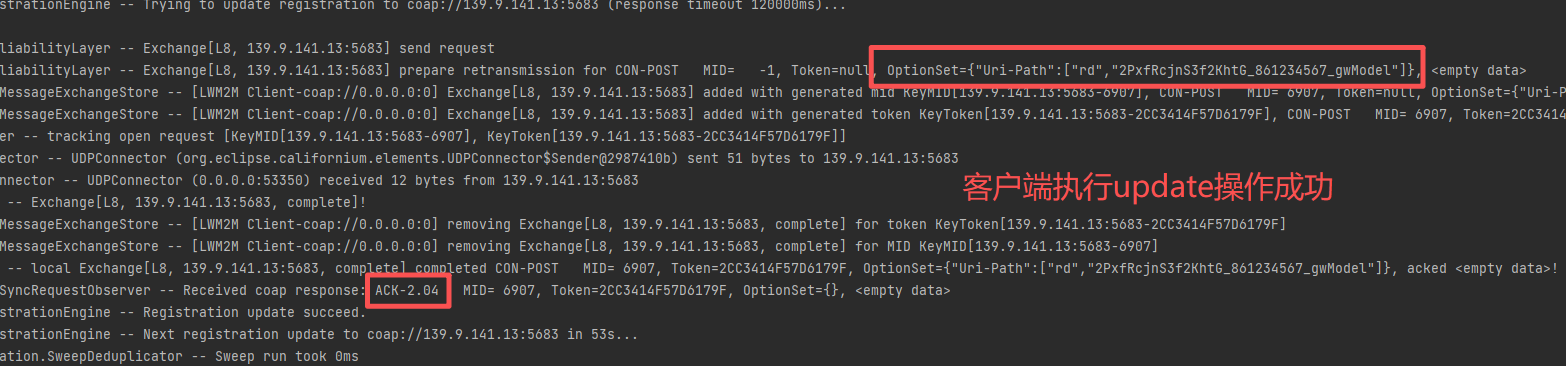Click the 'removing Exchange' line for MID KeyMID
1566x366 pixels.
[x=579, y=246]
